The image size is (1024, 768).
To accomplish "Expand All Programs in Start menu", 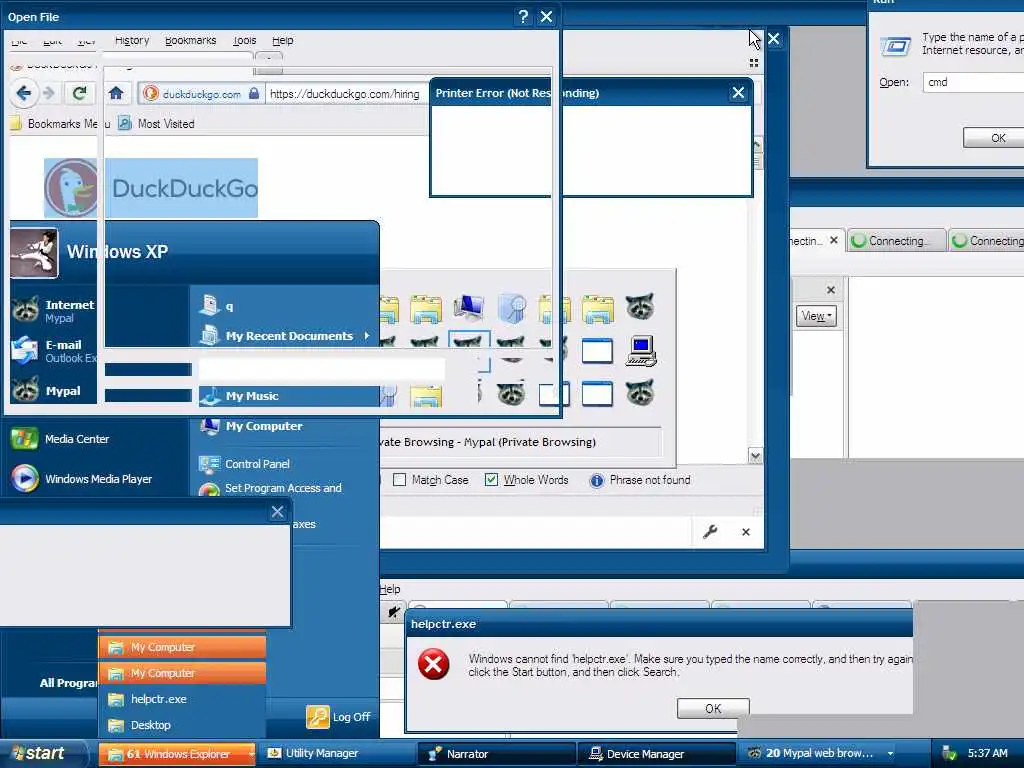I will tap(68, 682).
